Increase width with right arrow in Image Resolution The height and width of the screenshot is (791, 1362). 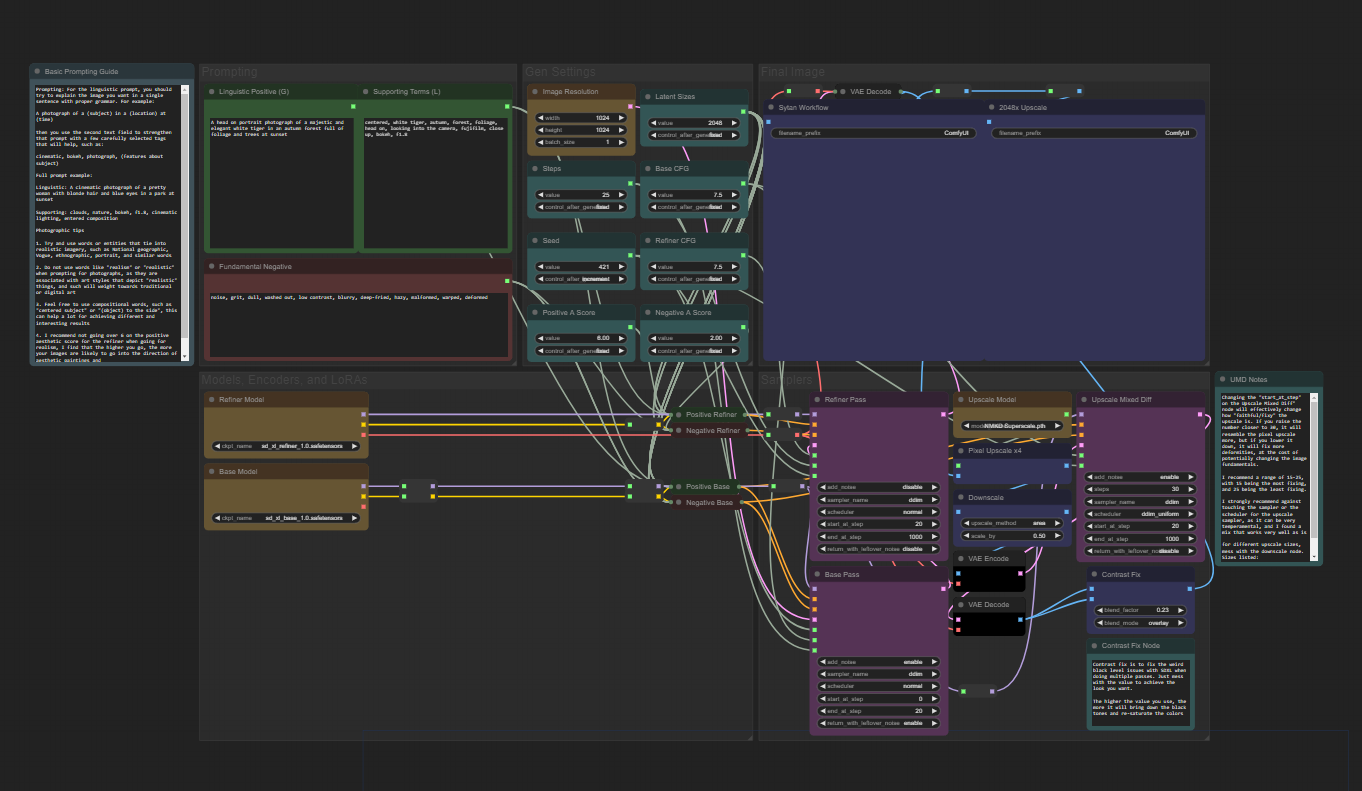621,118
